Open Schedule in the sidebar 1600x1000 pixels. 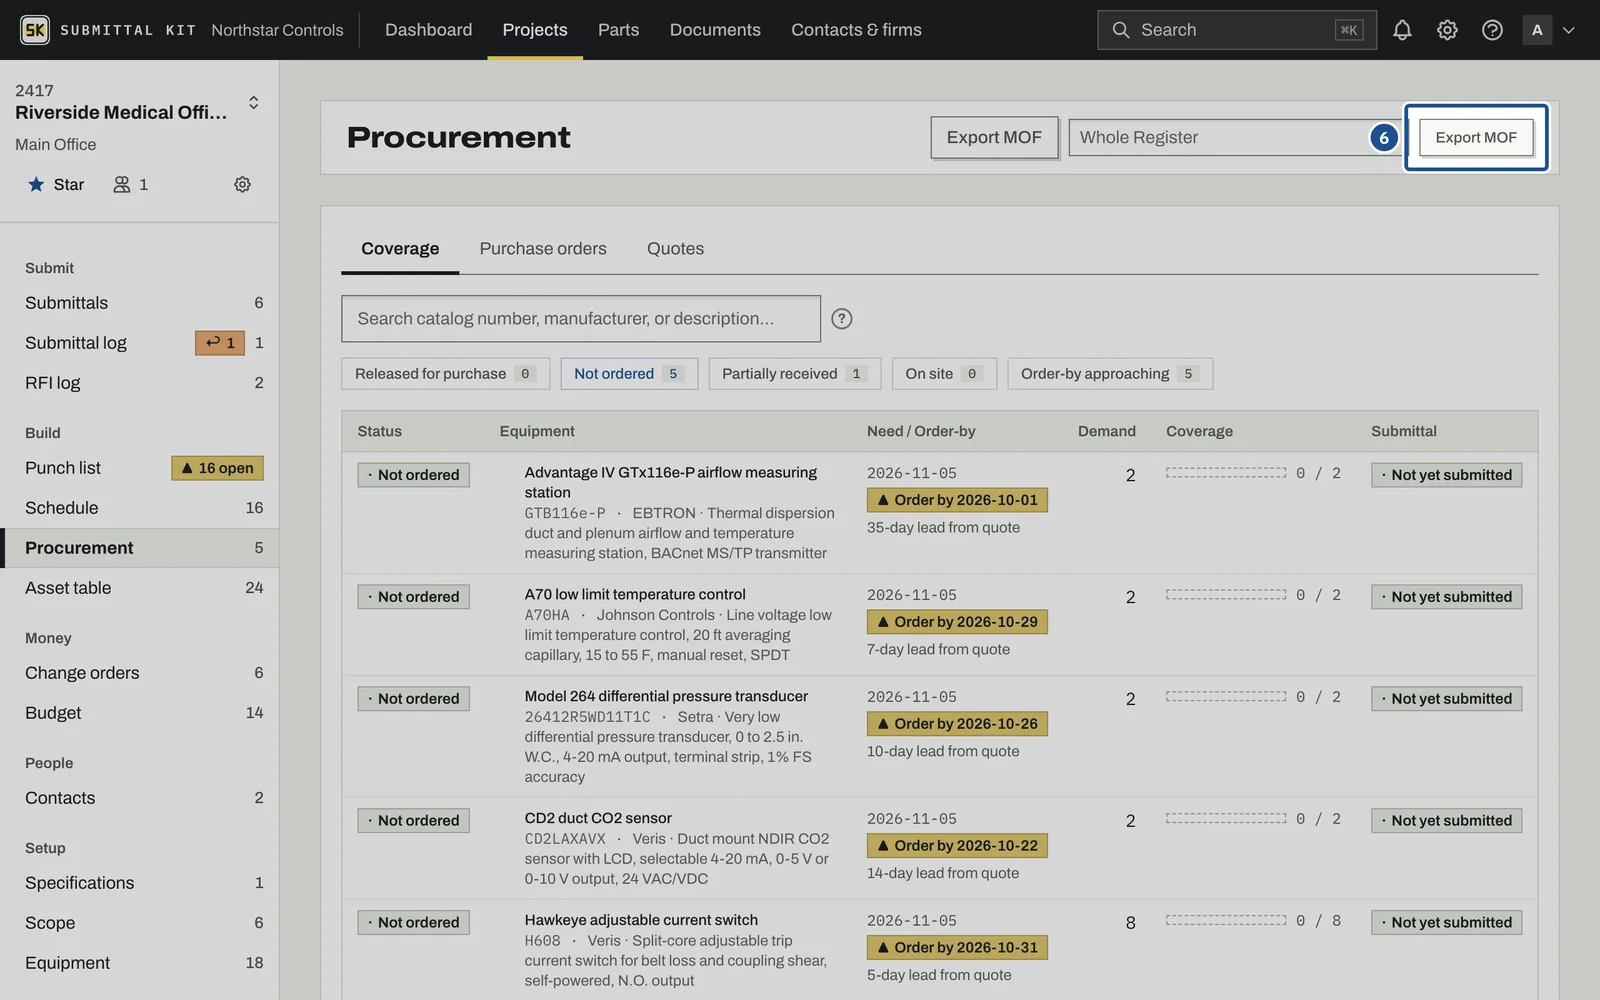140,508
